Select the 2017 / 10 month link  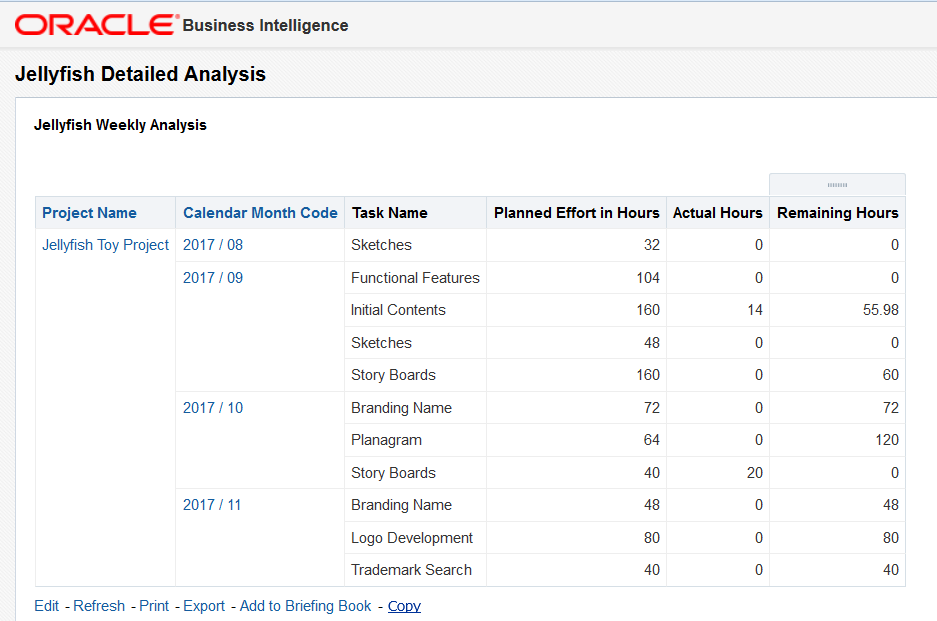tap(213, 408)
